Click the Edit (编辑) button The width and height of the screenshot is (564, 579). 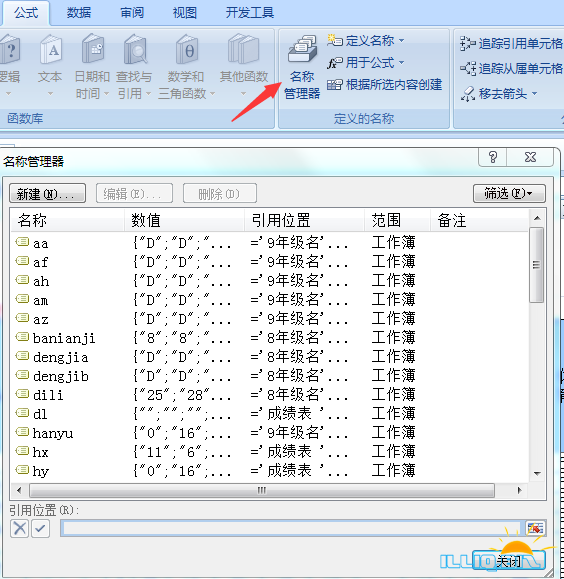pos(134,193)
